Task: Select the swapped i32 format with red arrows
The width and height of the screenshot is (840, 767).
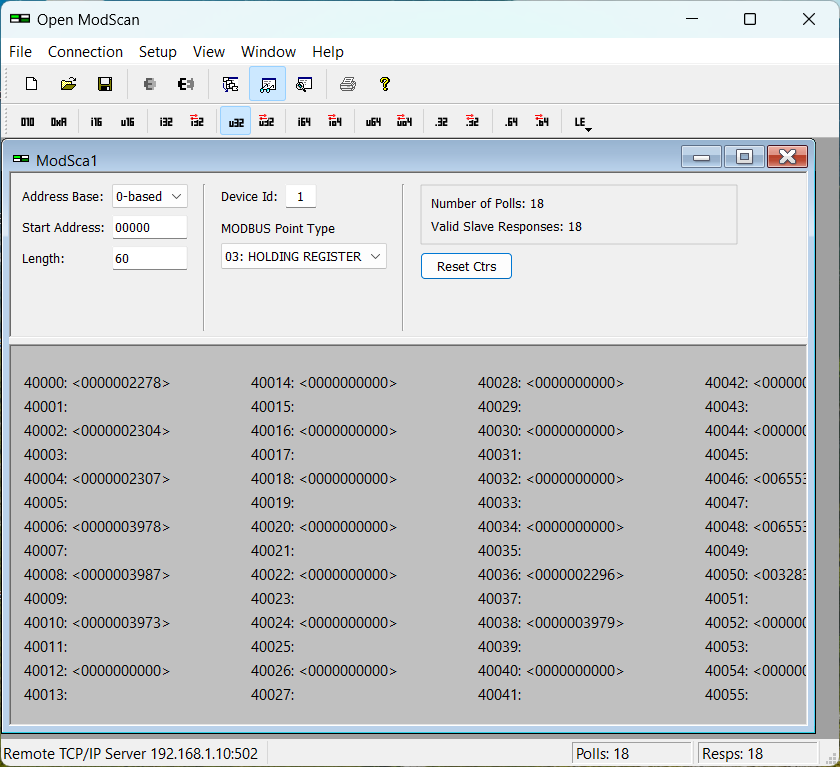Action: (197, 122)
